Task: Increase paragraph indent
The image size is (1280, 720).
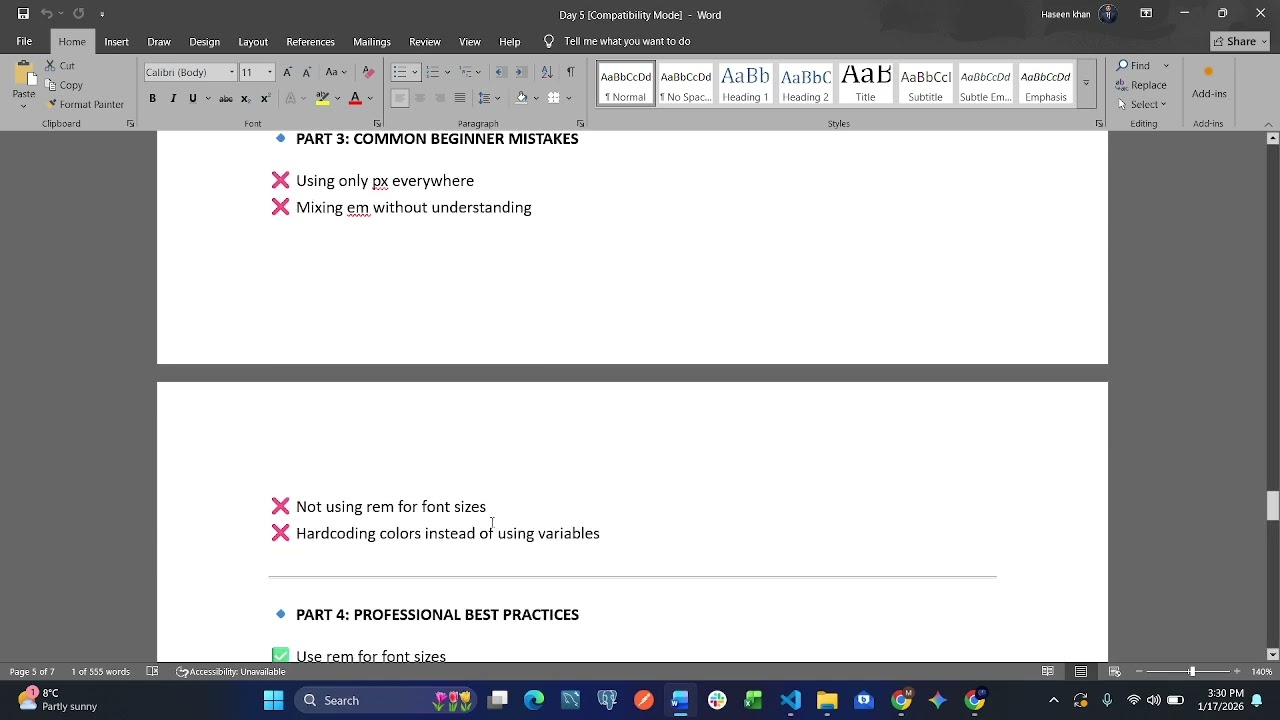Action: 523,72
